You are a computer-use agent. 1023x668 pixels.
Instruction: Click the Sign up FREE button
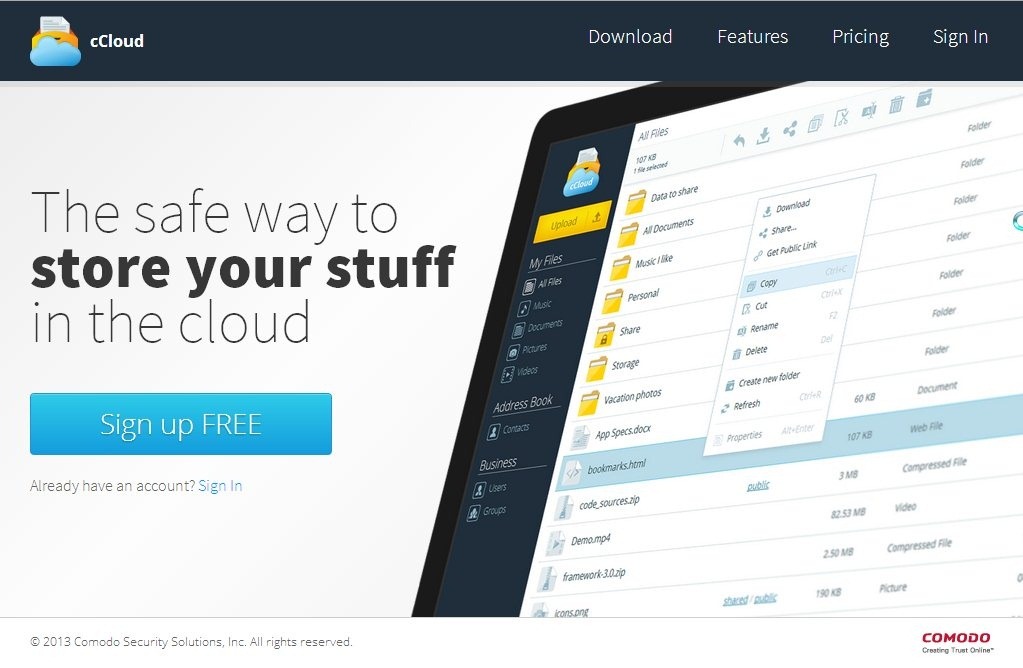pyautogui.click(x=181, y=424)
